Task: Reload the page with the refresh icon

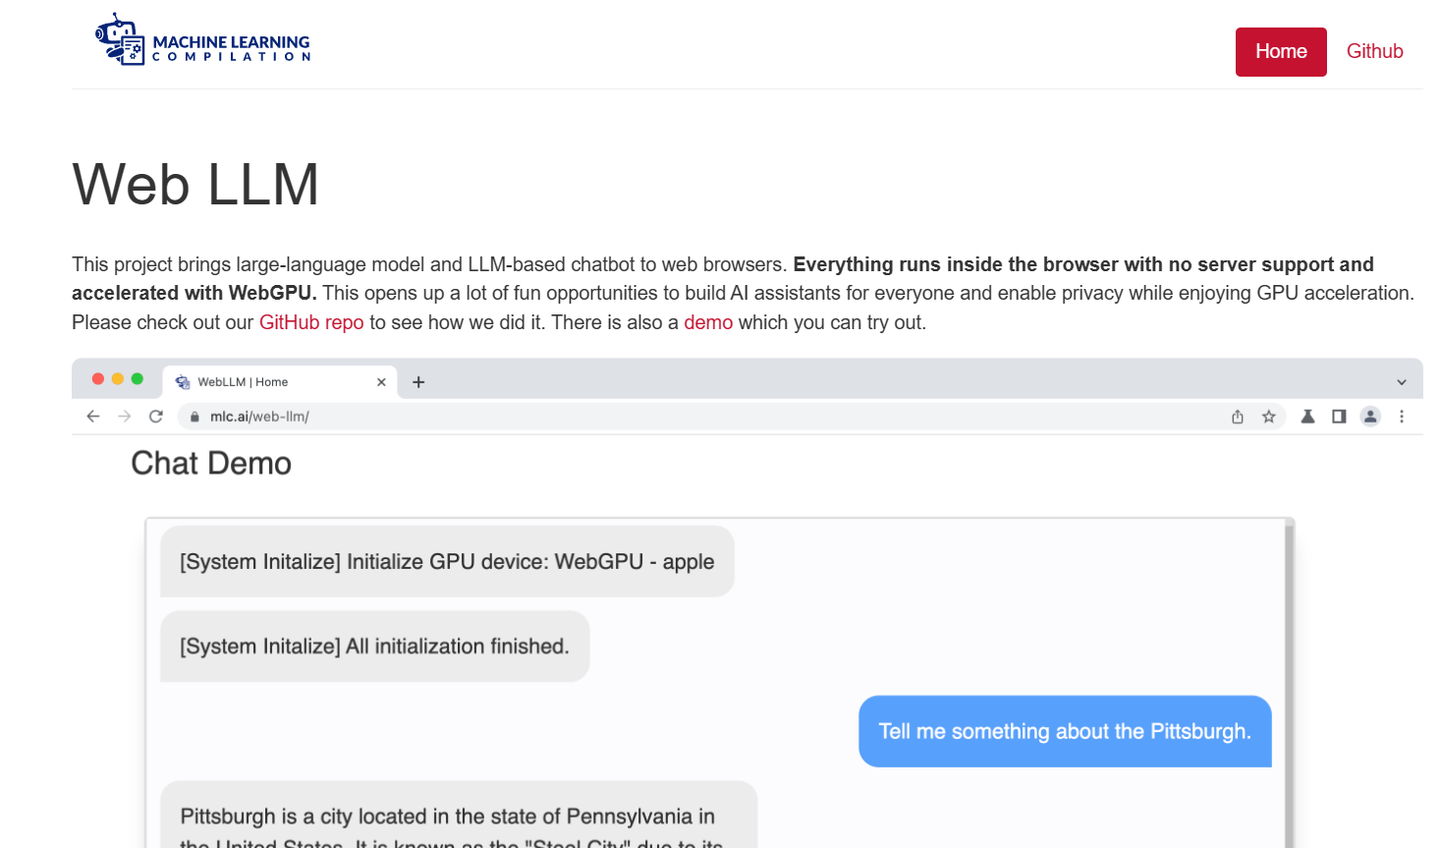Action: [x=156, y=416]
